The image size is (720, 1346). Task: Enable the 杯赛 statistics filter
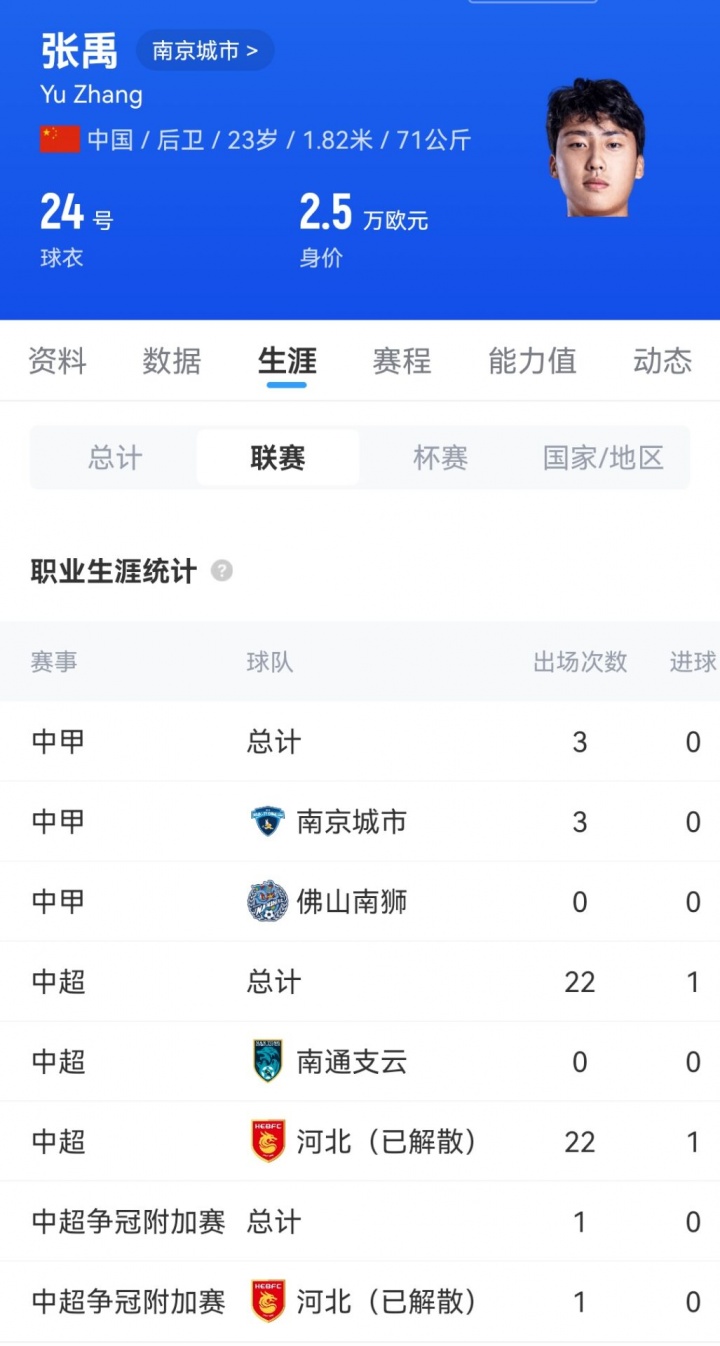tap(438, 457)
